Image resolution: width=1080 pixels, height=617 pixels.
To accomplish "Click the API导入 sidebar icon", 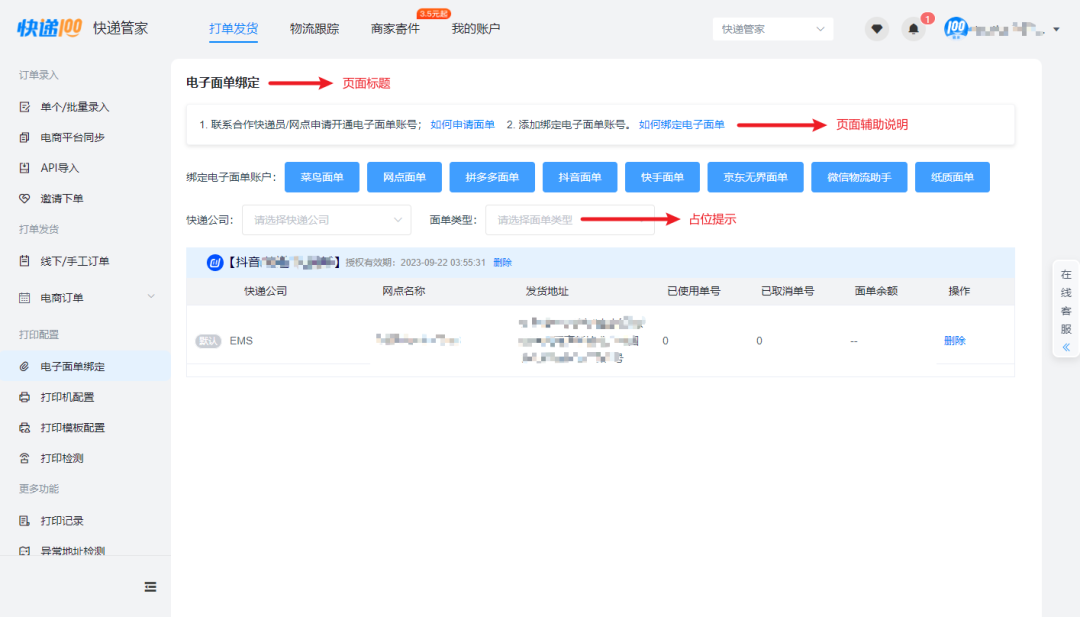I will coord(25,167).
